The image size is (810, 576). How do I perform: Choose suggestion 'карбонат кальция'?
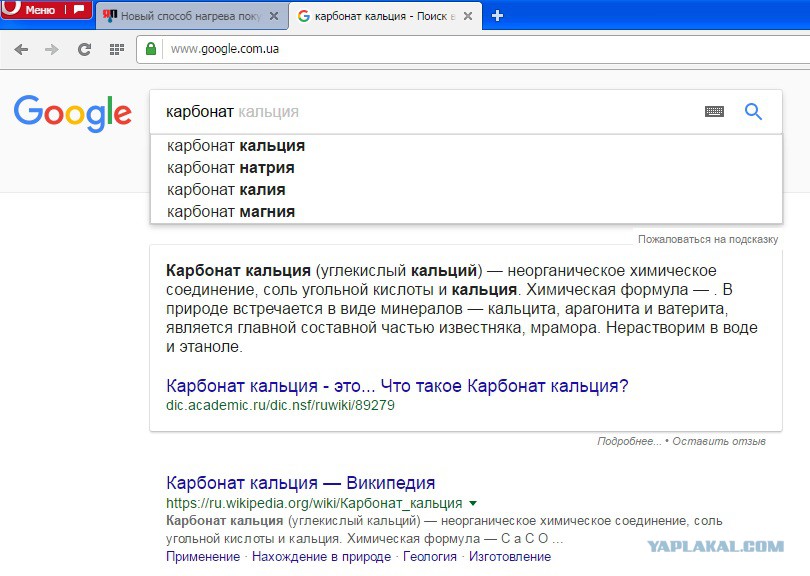point(465,146)
